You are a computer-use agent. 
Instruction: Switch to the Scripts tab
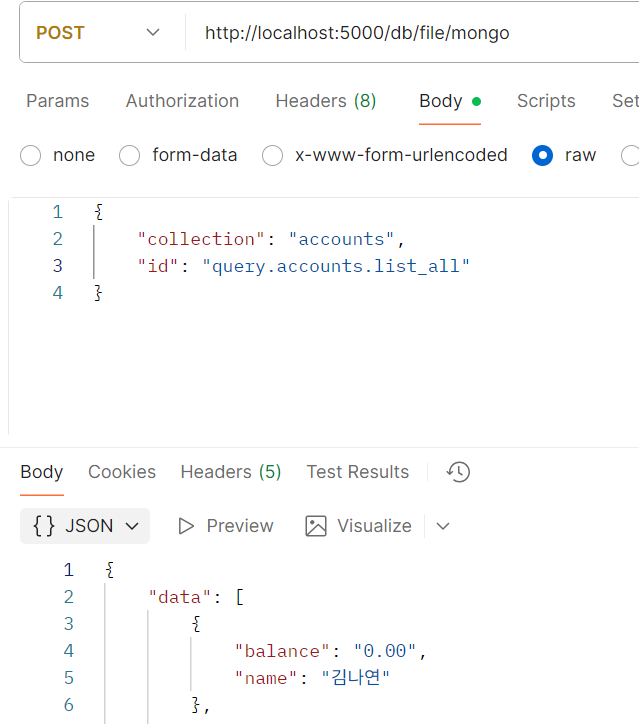pos(546,101)
